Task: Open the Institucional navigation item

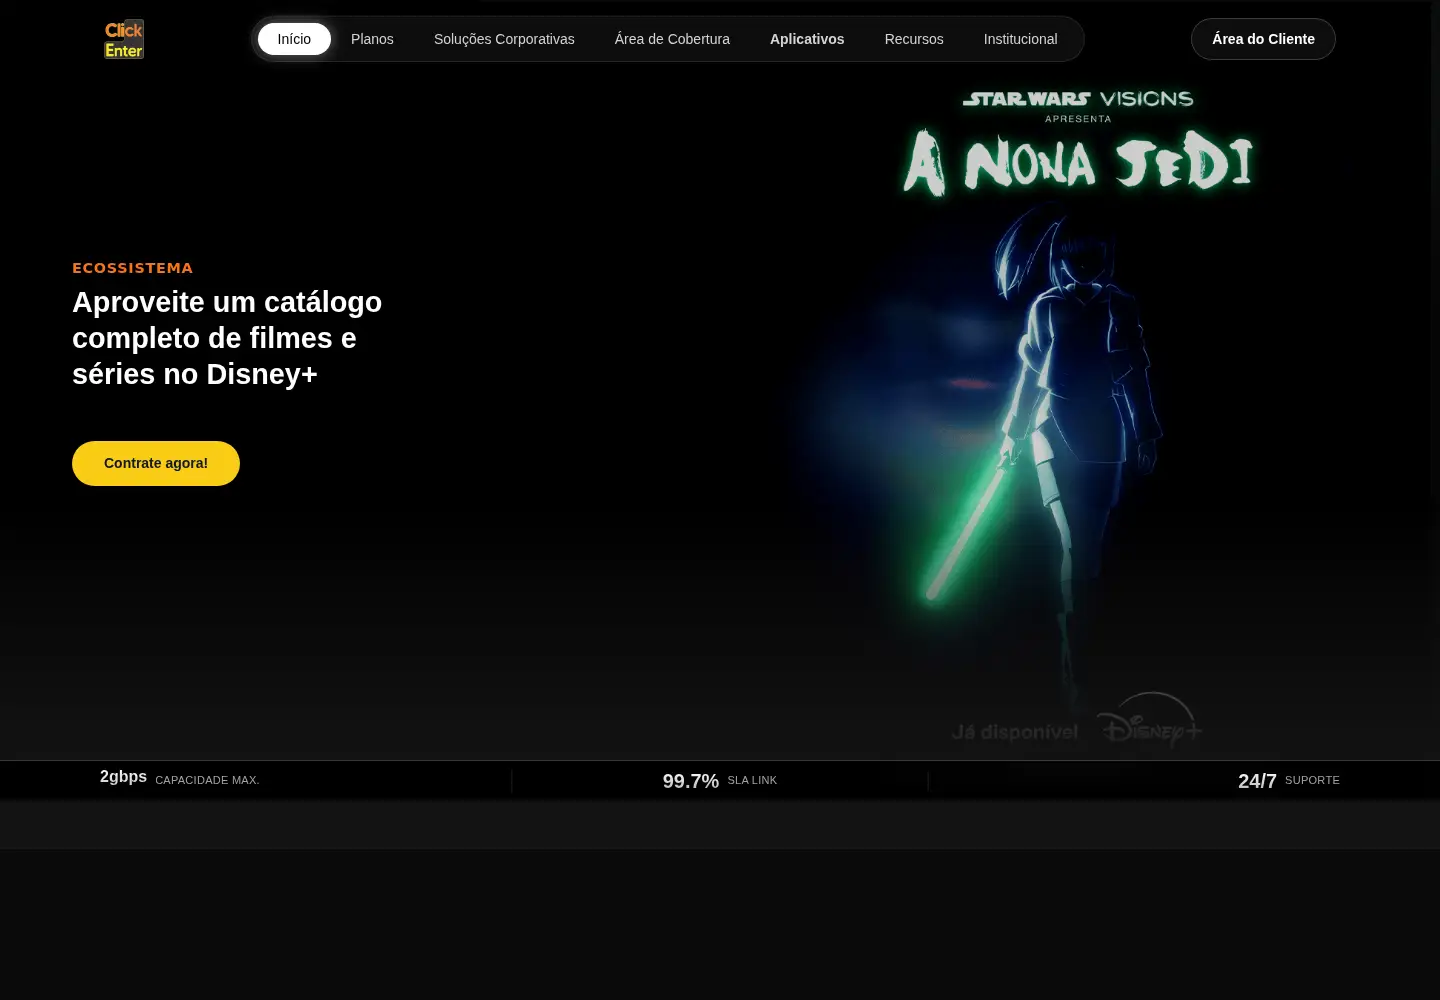Action: point(1020,39)
